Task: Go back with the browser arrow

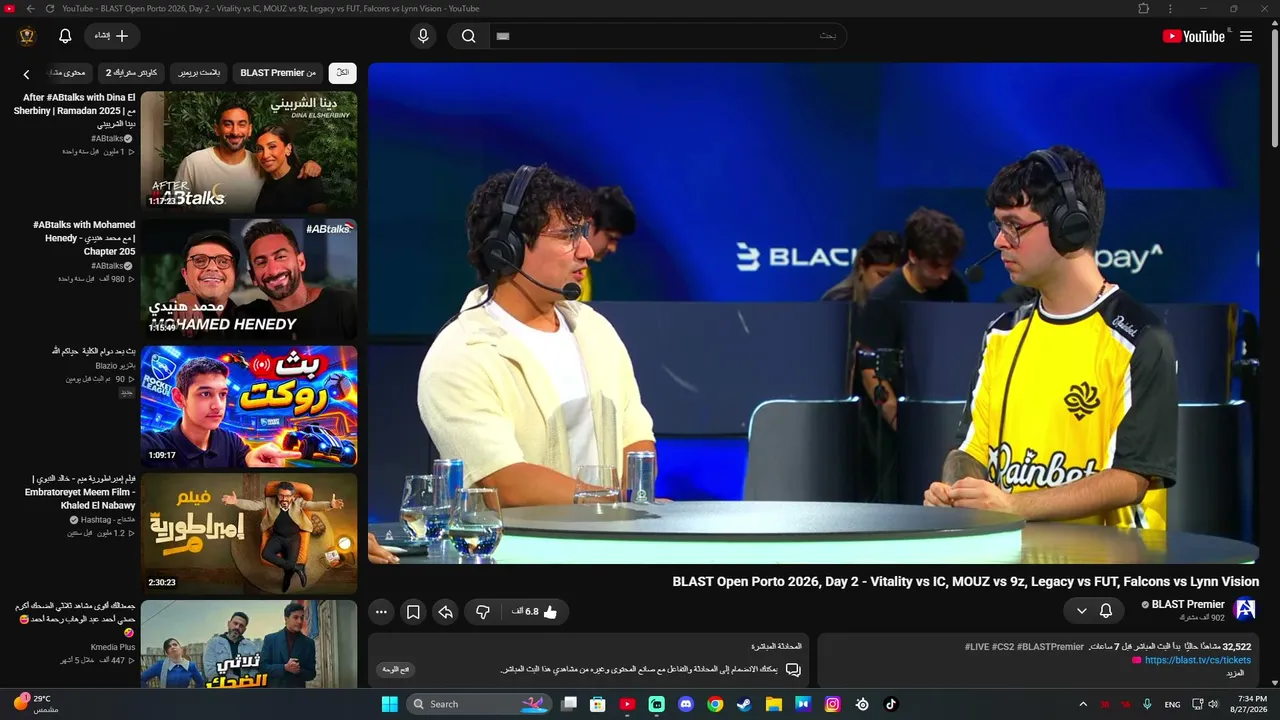Action: coord(31,9)
